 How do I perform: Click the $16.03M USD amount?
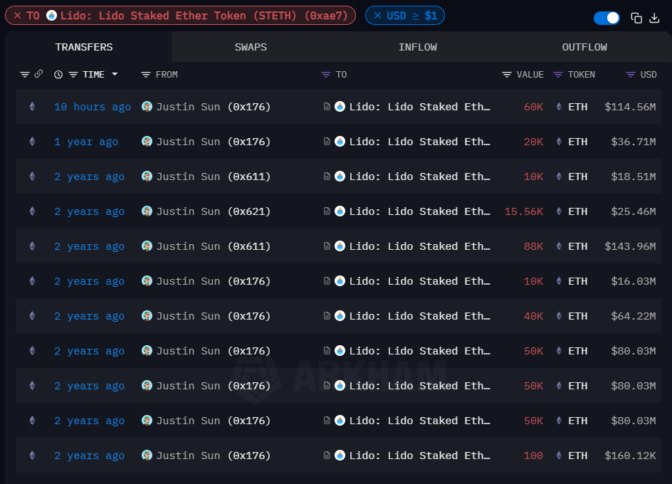(x=633, y=281)
